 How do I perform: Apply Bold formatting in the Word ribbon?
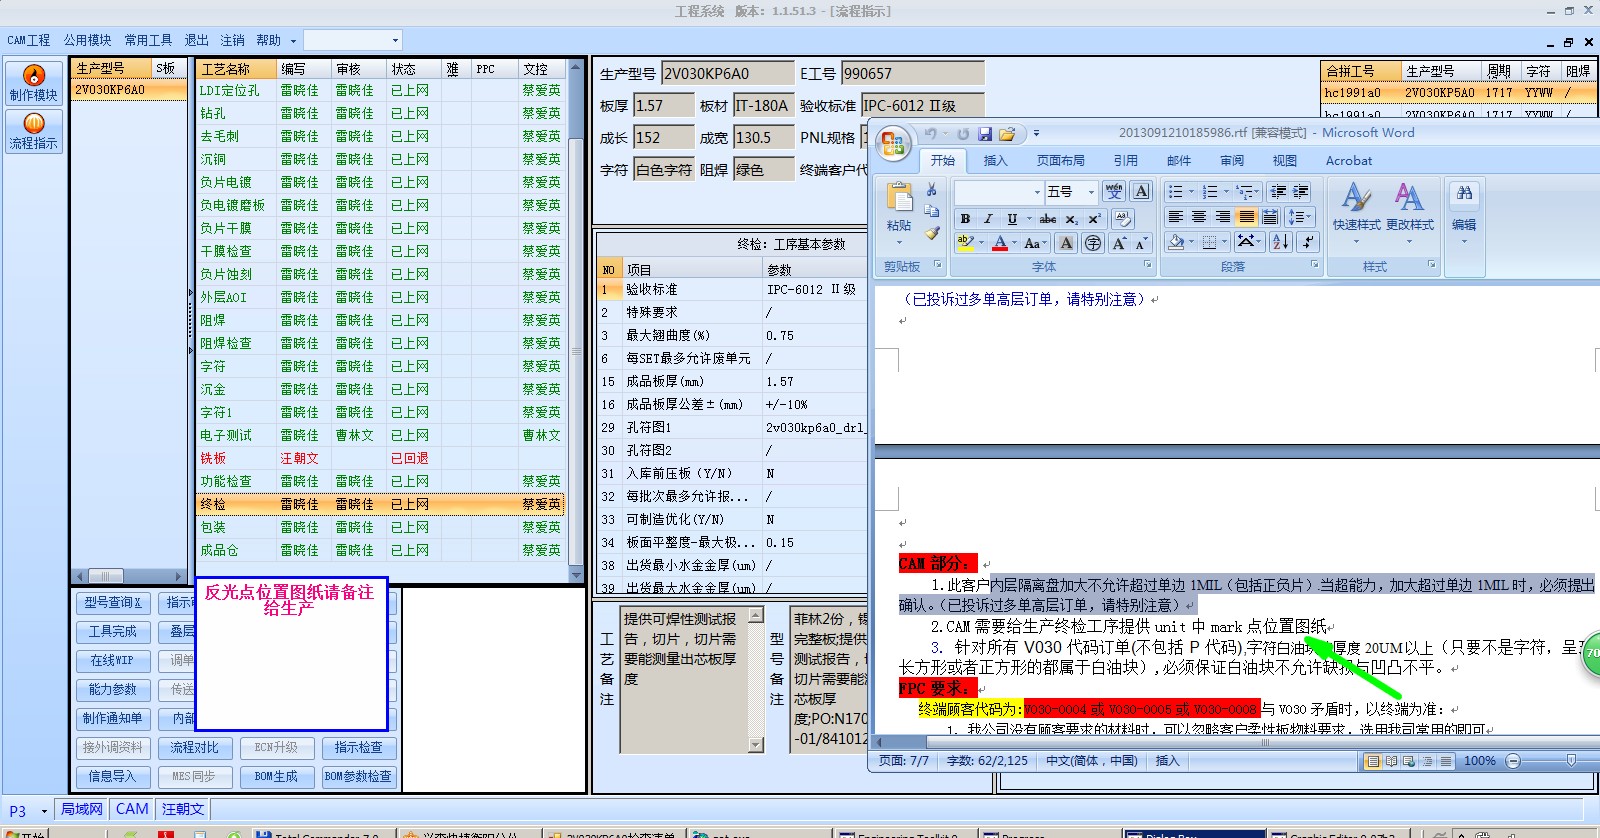point(965,218)
